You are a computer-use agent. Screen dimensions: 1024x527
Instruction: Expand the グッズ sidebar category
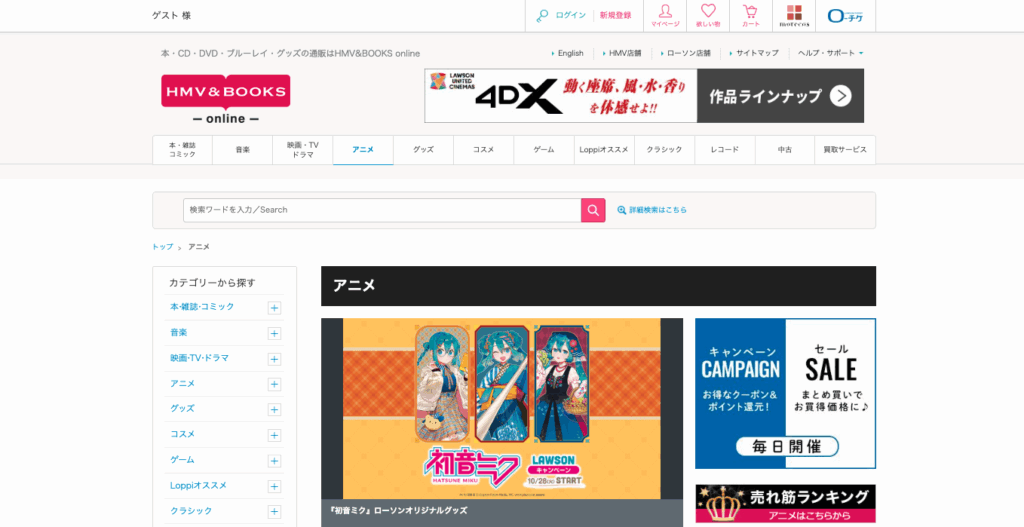(x=274, y=410)
